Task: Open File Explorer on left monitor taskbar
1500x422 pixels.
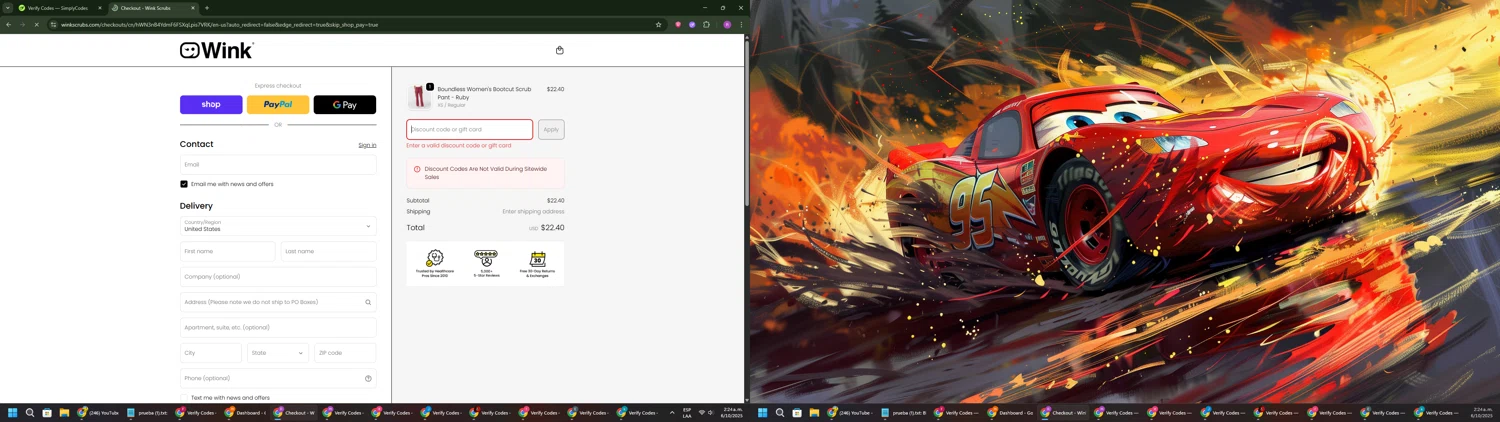Action: 64,412
